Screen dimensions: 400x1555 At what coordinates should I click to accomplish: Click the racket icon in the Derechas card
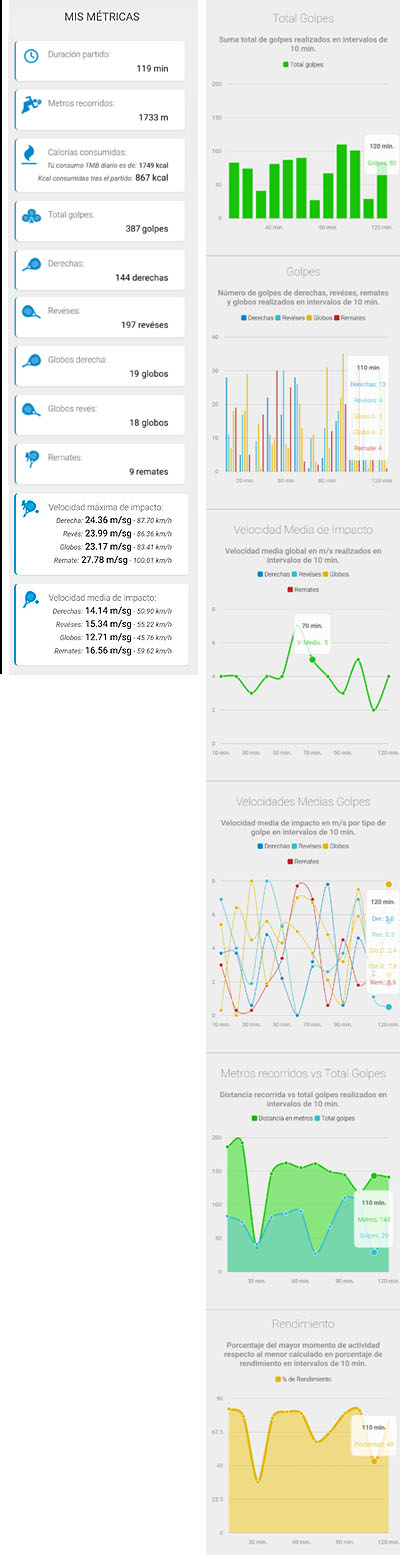(31, 264)
